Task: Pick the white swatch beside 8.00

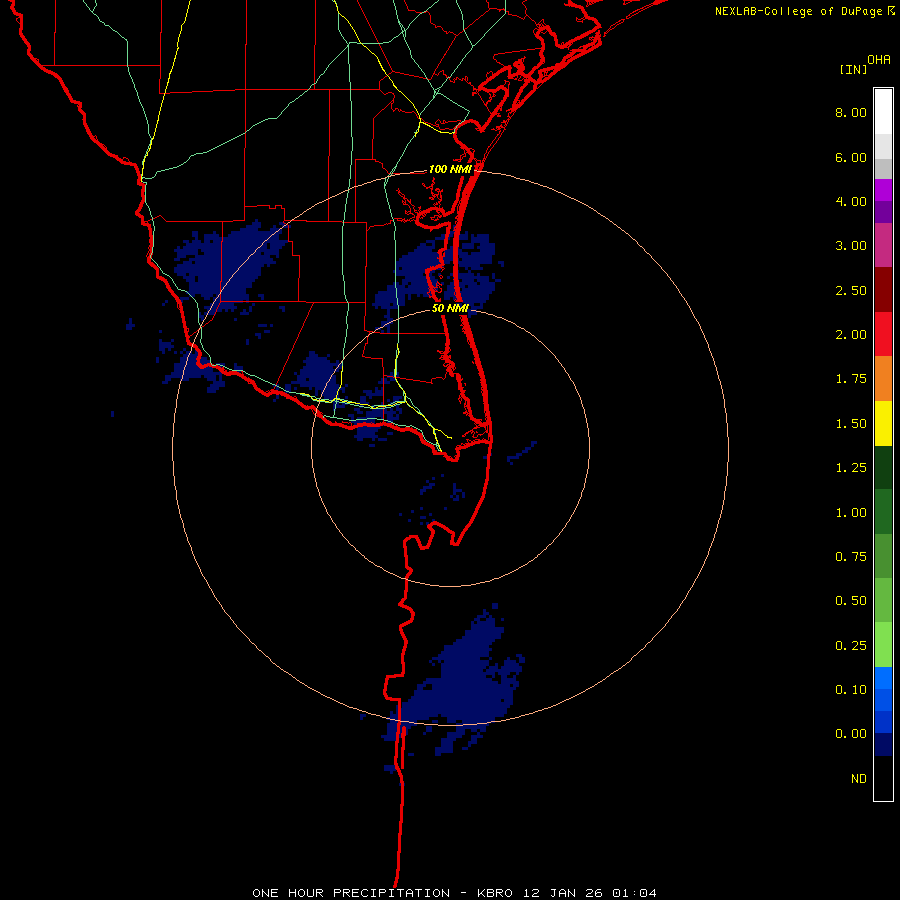Action: pos(883,112)
